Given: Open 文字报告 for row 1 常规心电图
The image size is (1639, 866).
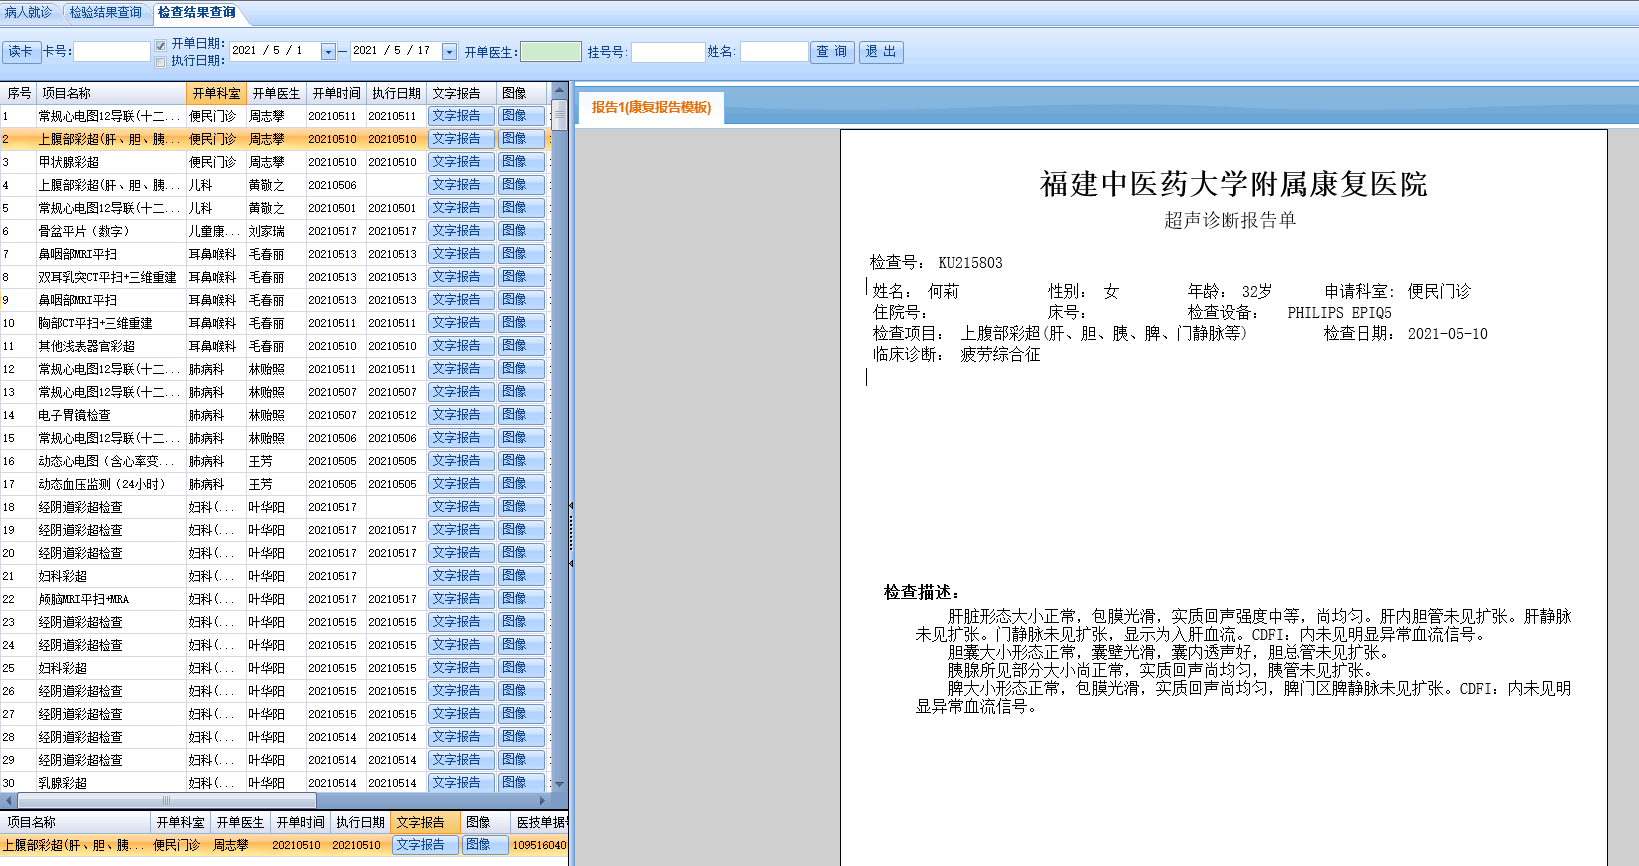Looking at the screenshot, I should coord(461,116).
